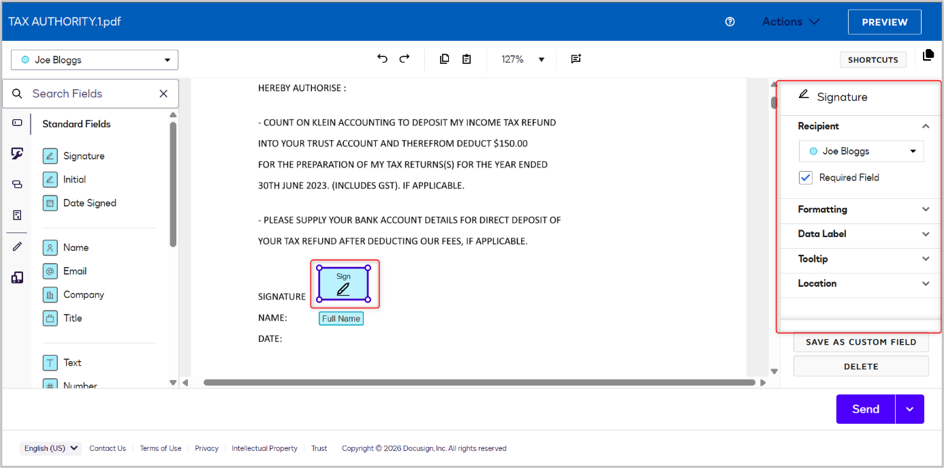Click the fields list vertical scrollbar

click(x=173, y=184)
